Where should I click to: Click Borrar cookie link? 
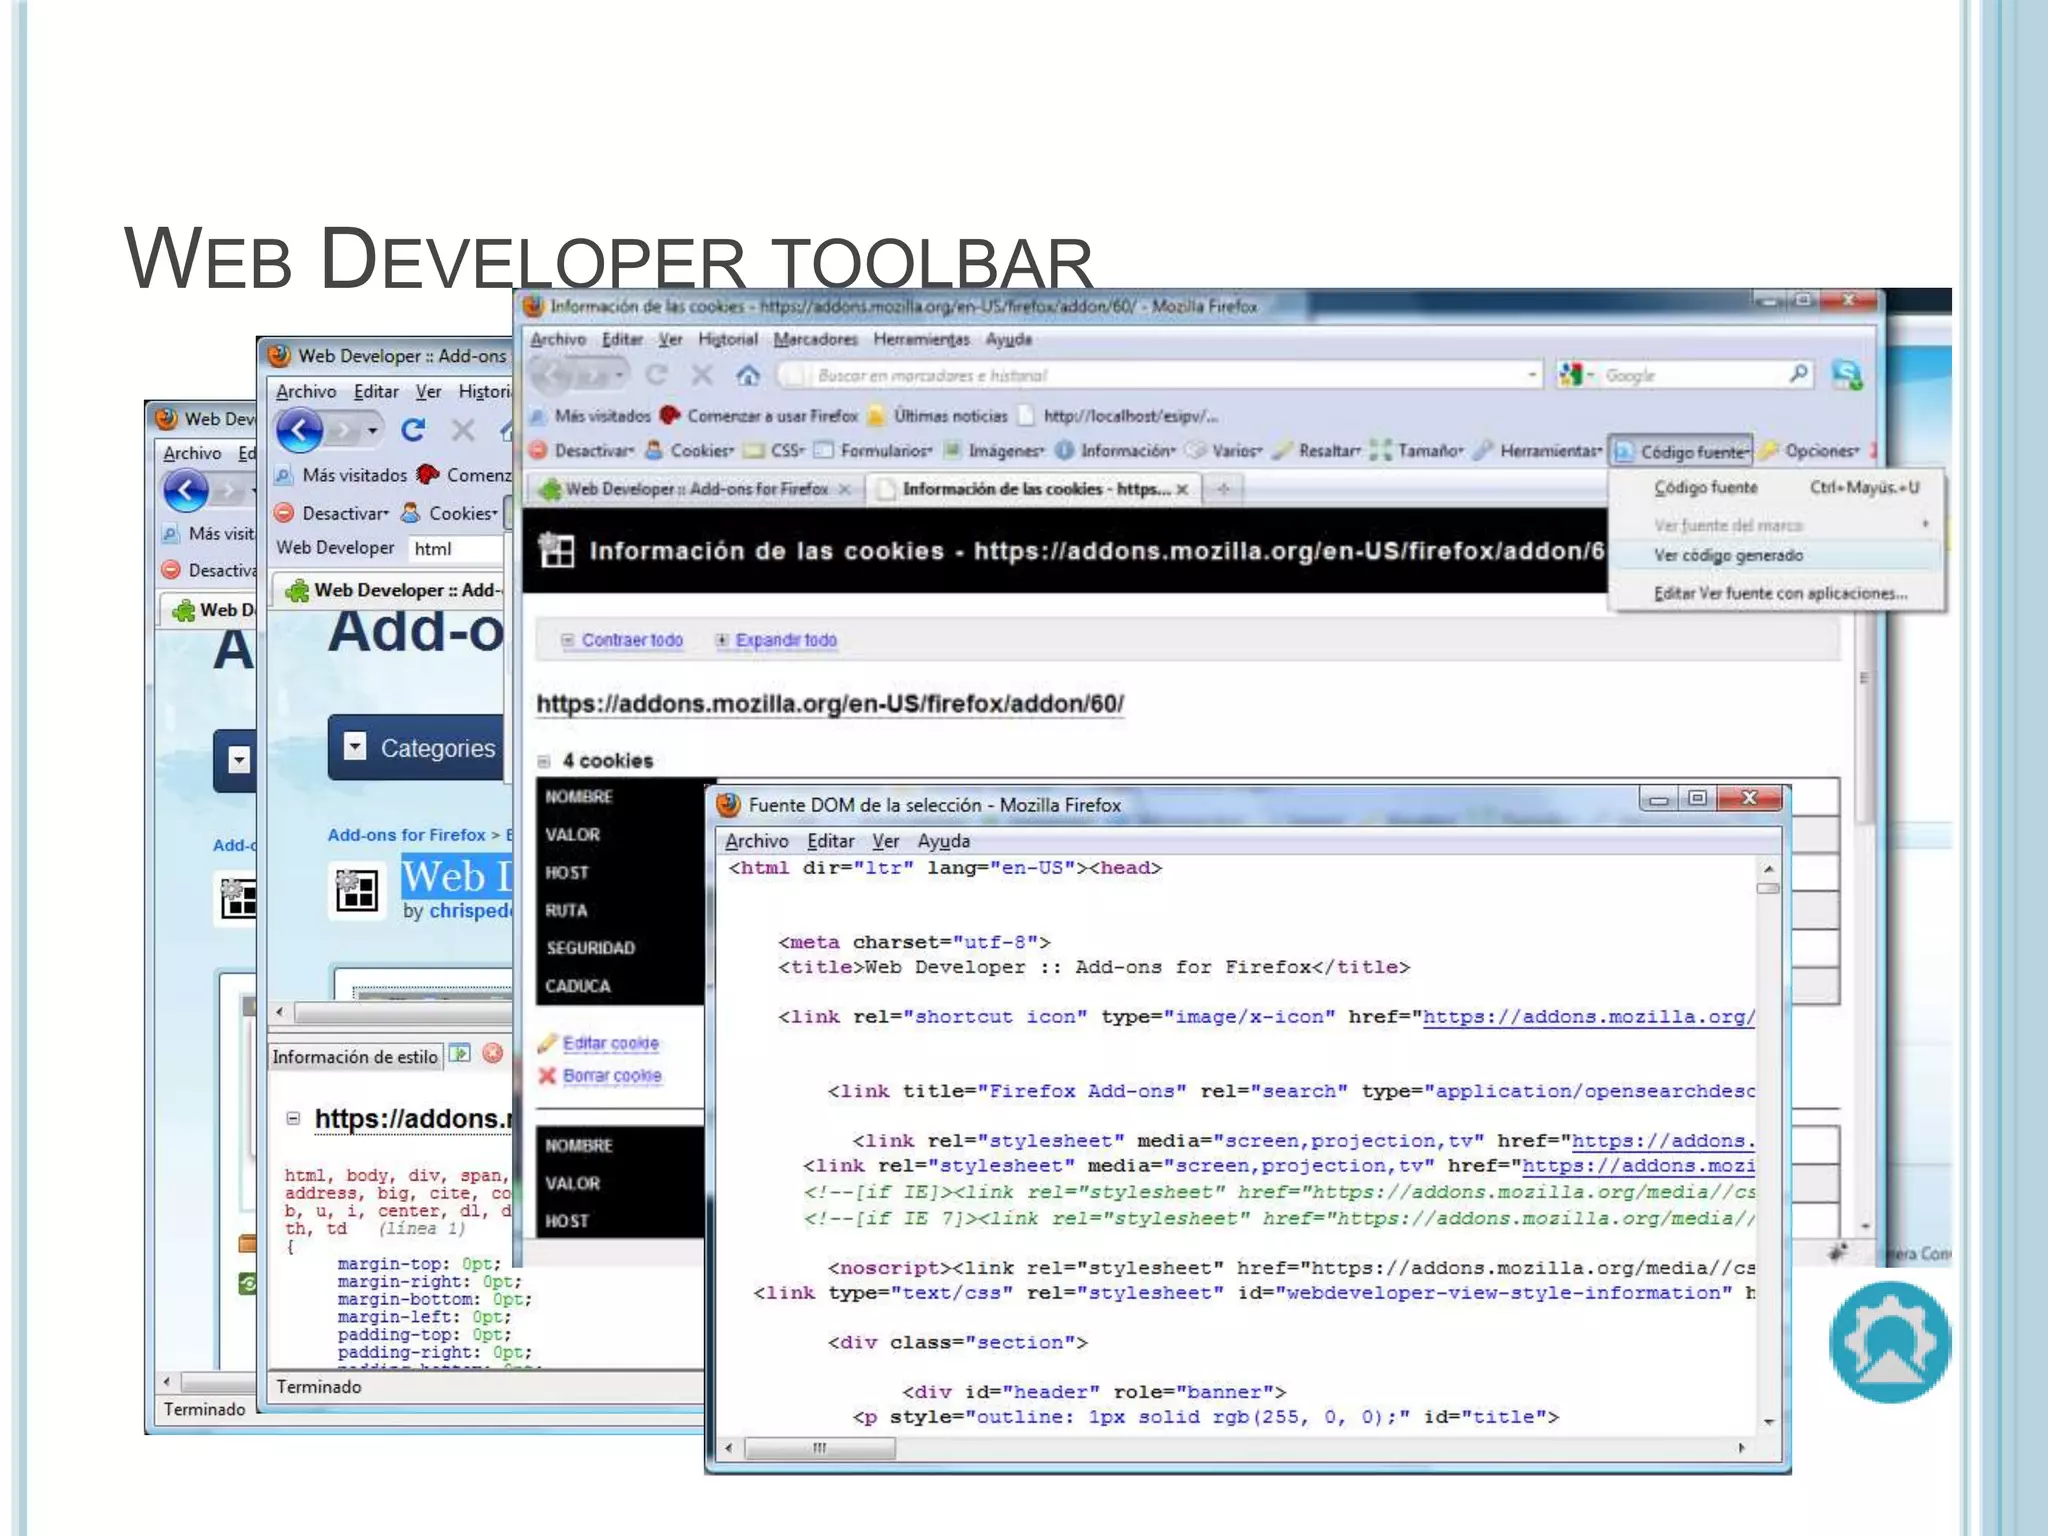pos(612,1076)
